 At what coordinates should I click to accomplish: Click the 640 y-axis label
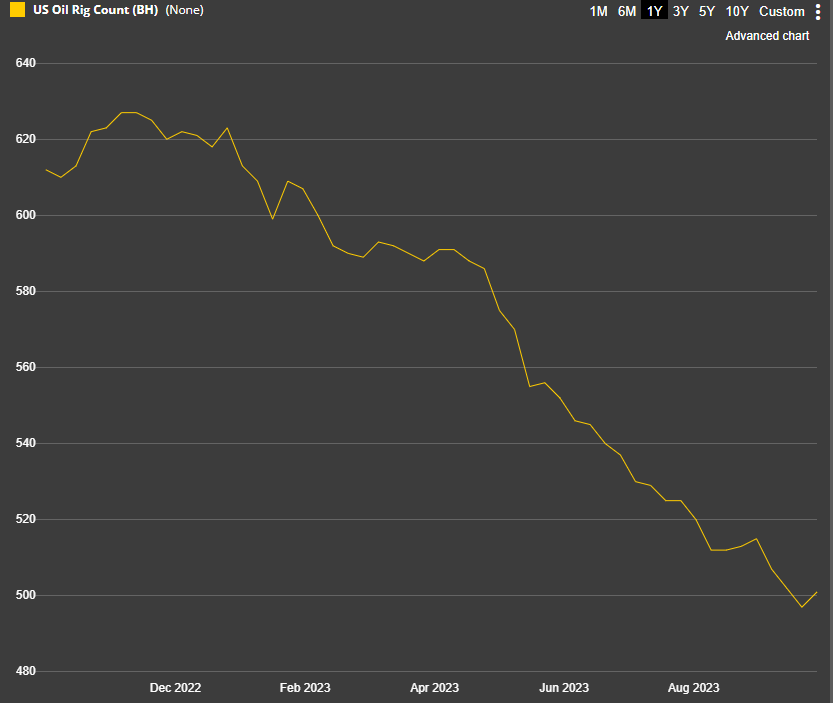[26, 63]
